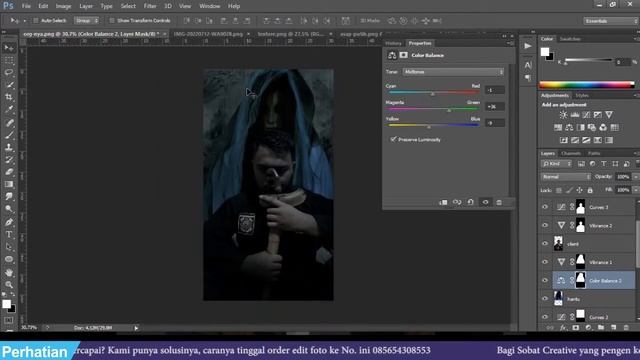Screen dimensions: 640x360
Task: Select the Healing Brush tool
Action: 9,122
